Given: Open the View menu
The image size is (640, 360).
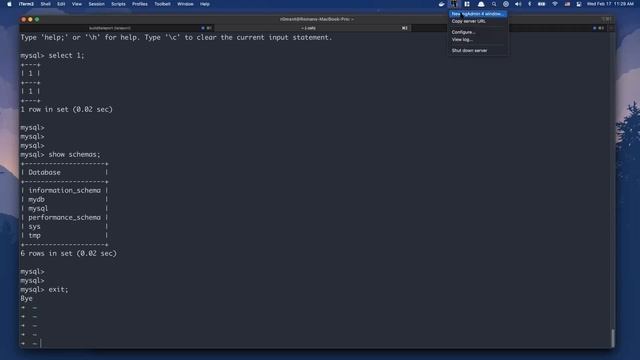Looking at the screenshot, I should 77,4.
